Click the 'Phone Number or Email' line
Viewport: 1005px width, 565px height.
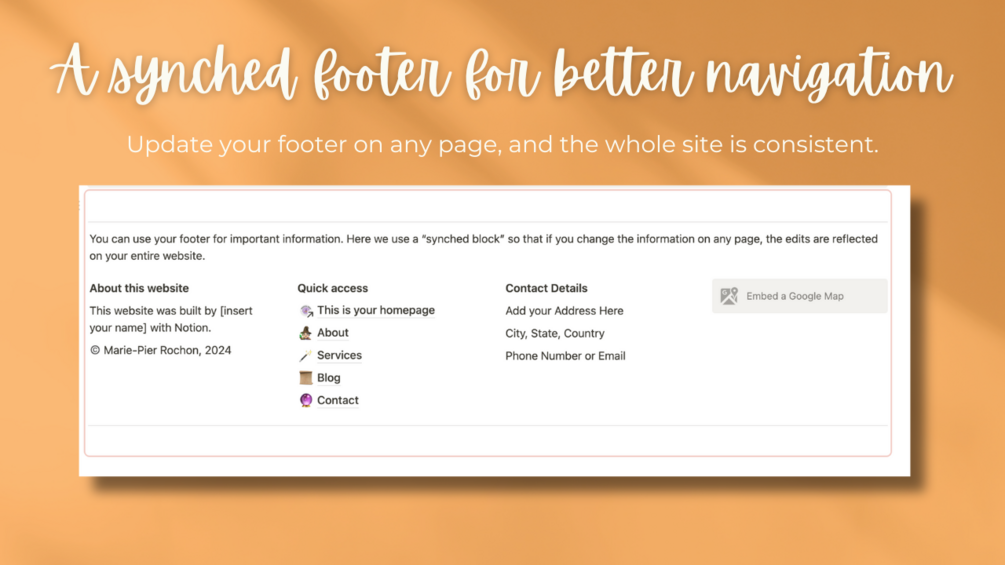(565, 356)
